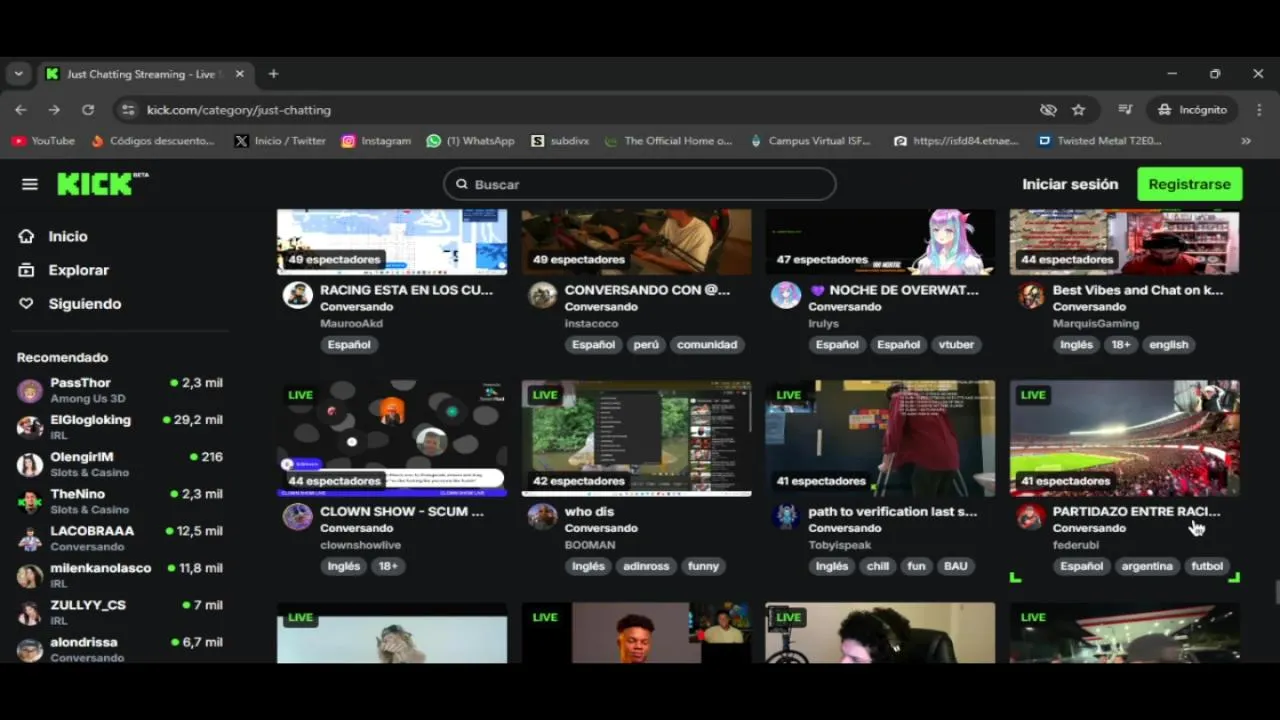Open Instagram bookmark
1280x720 pixels.
[376, 141]
